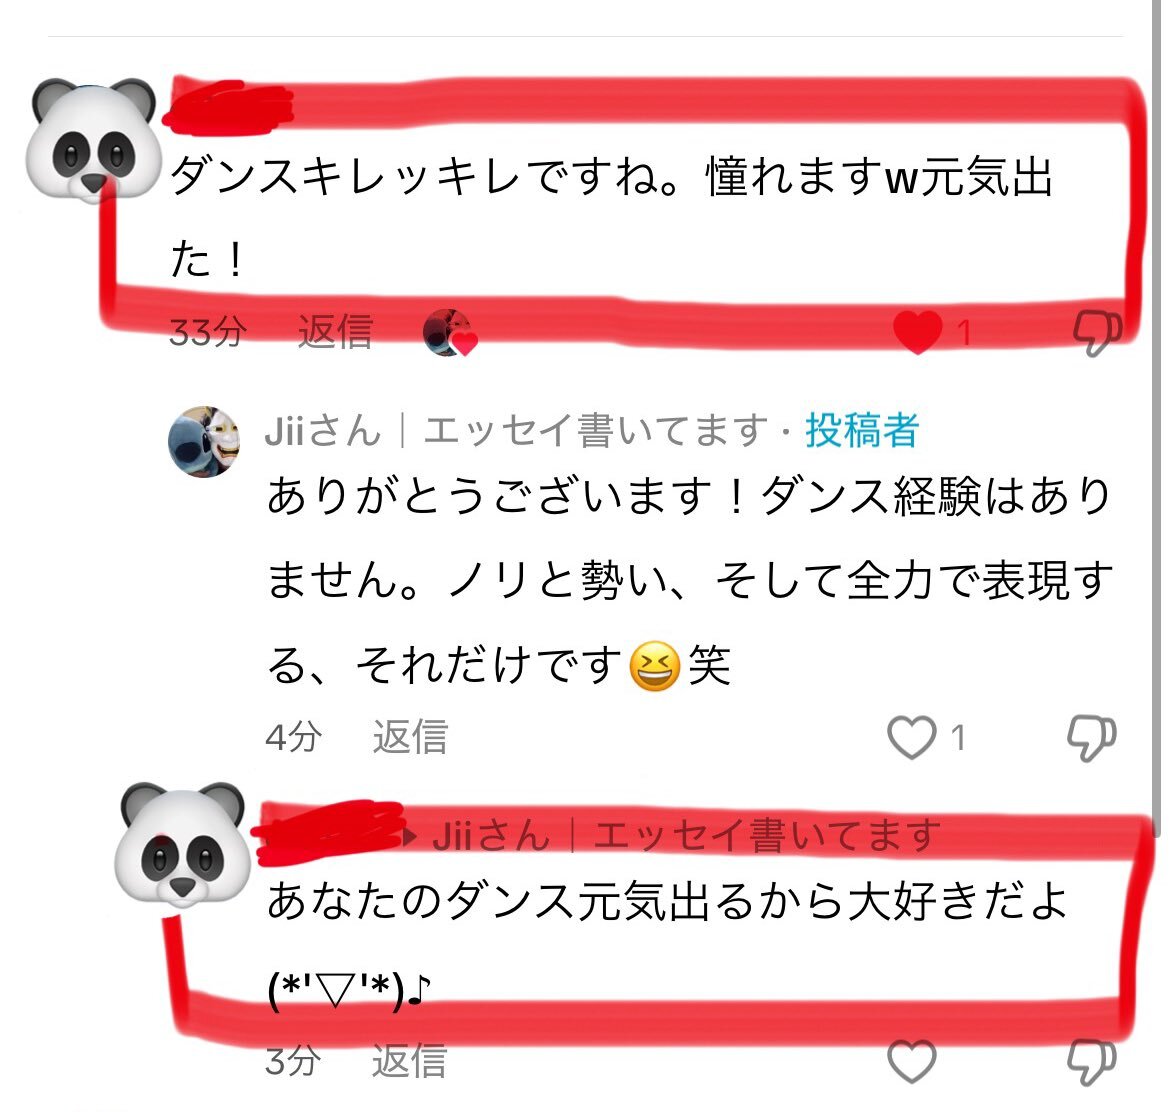Tap 返信 under the 4分 comment
Viewport: 1169px width, 1112px height.
[410, 737]
